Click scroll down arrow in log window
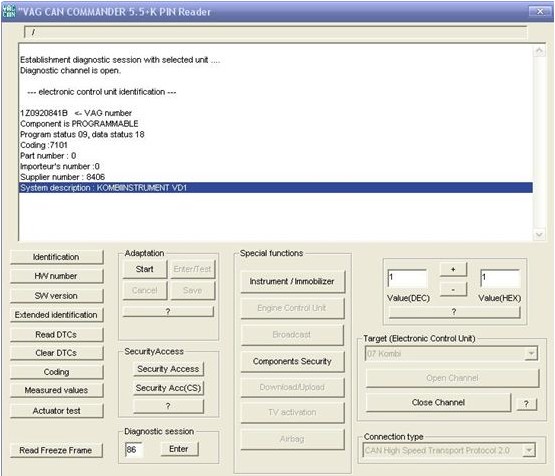The image size is (555, 476). click(x=539, y=234)
